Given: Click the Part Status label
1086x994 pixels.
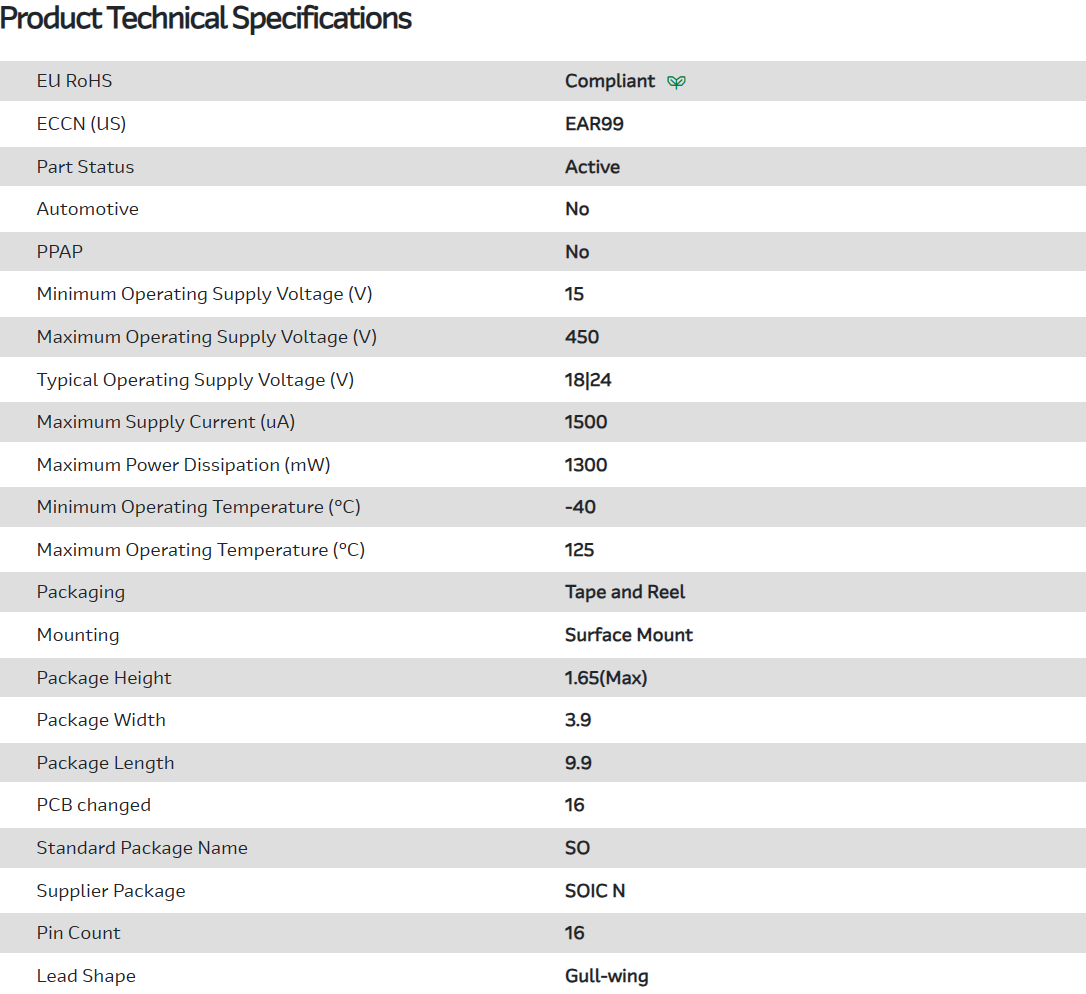Looking at the screenshot, I should click(85, 167).
